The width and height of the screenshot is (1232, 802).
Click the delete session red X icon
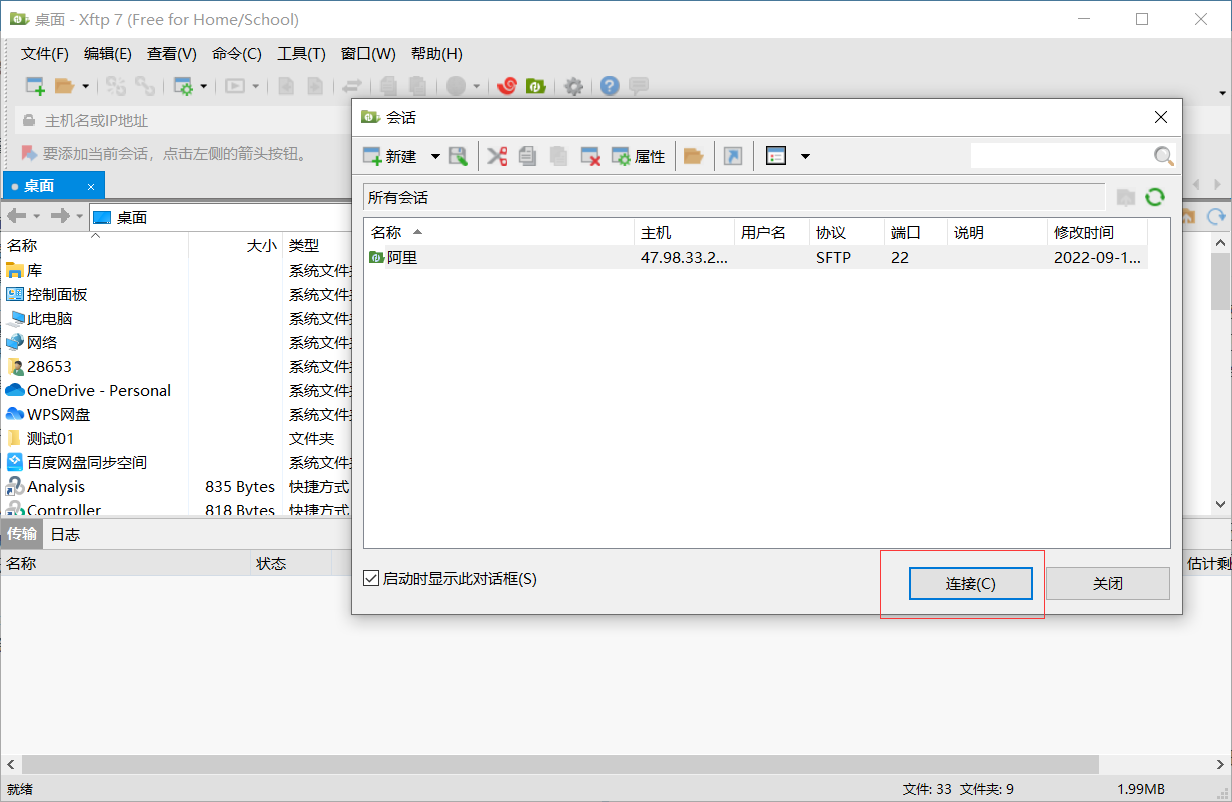pos(590,156)
